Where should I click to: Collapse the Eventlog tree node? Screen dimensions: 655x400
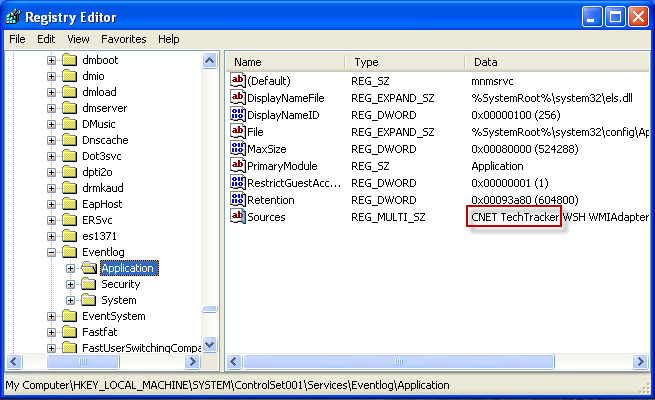51,252
